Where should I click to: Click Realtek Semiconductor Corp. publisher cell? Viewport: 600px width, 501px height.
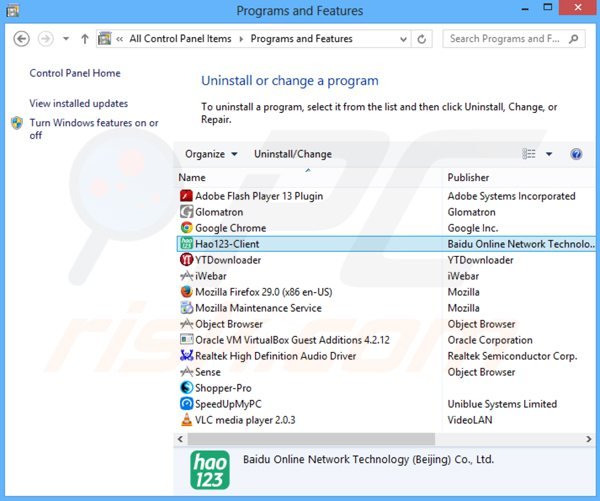pyautogui.click(x=512, y=356)
